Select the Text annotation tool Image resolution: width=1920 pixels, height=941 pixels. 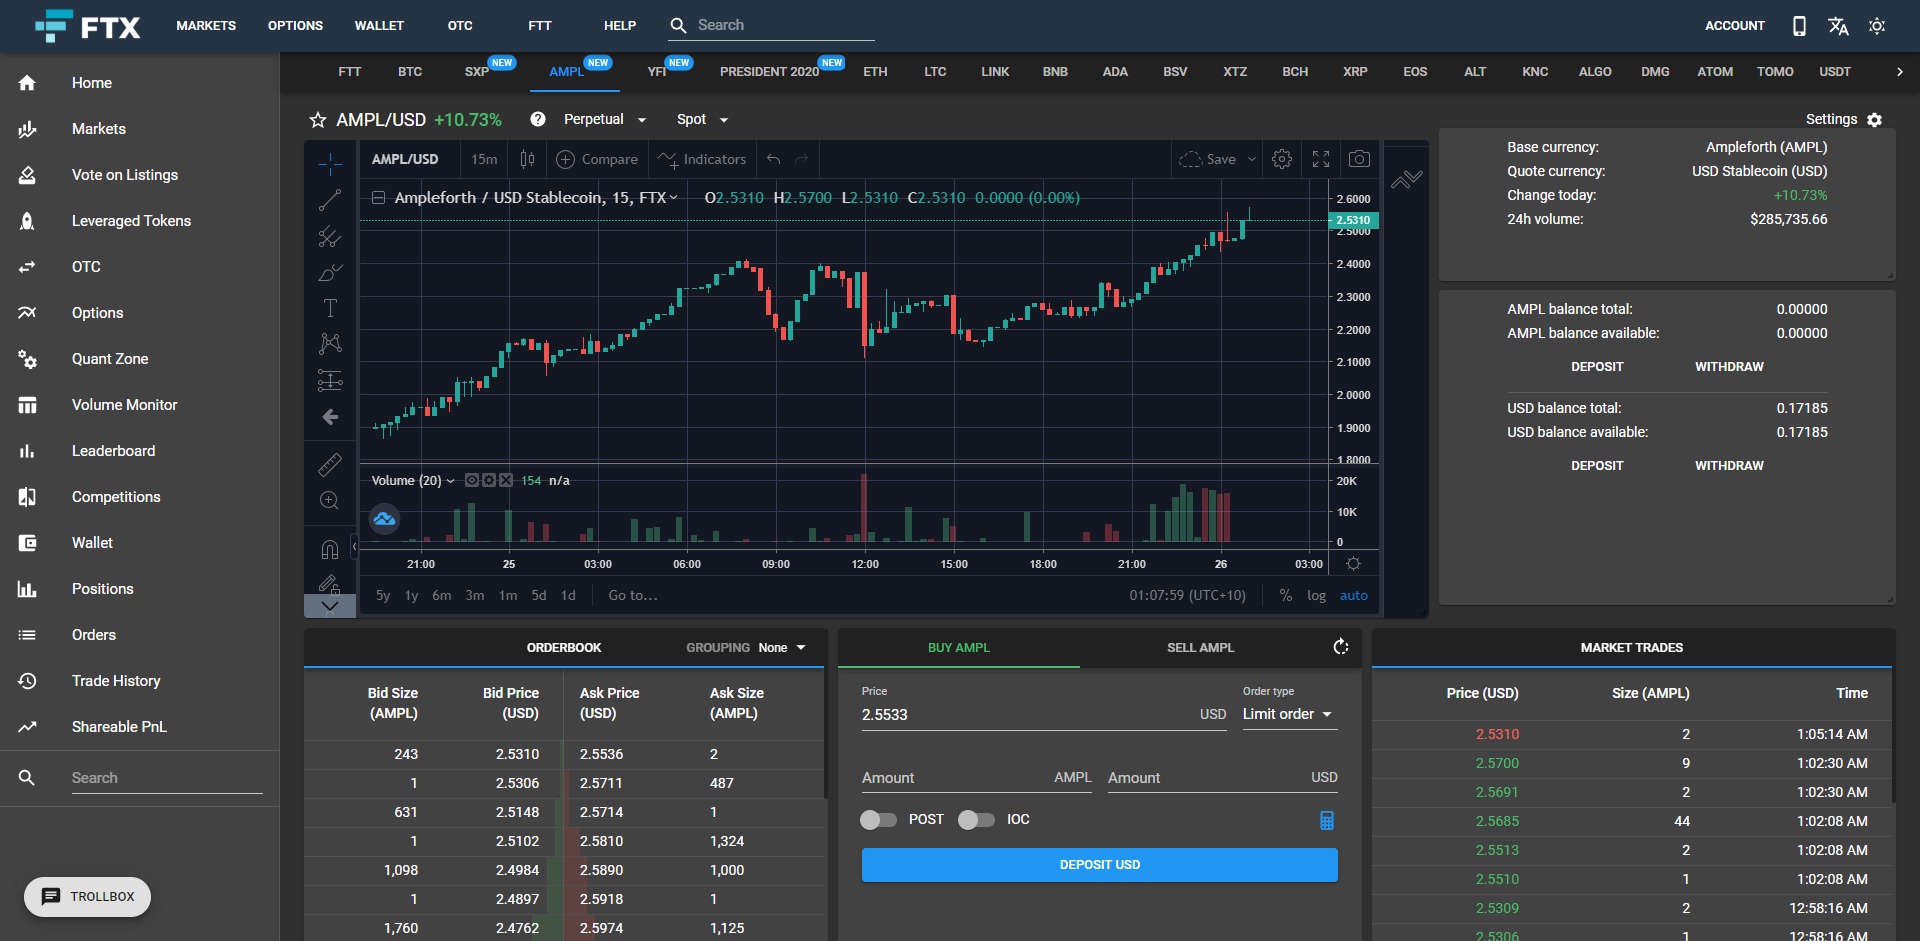330,308
